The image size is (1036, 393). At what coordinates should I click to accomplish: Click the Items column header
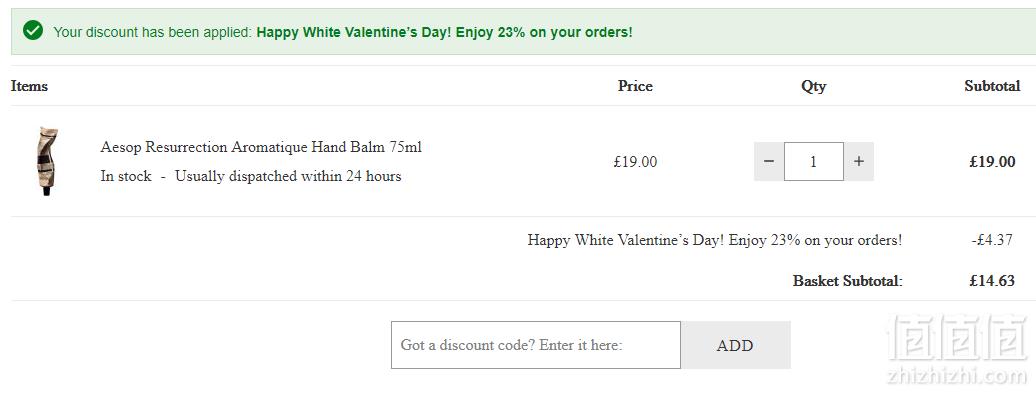[x=29, y=86]
